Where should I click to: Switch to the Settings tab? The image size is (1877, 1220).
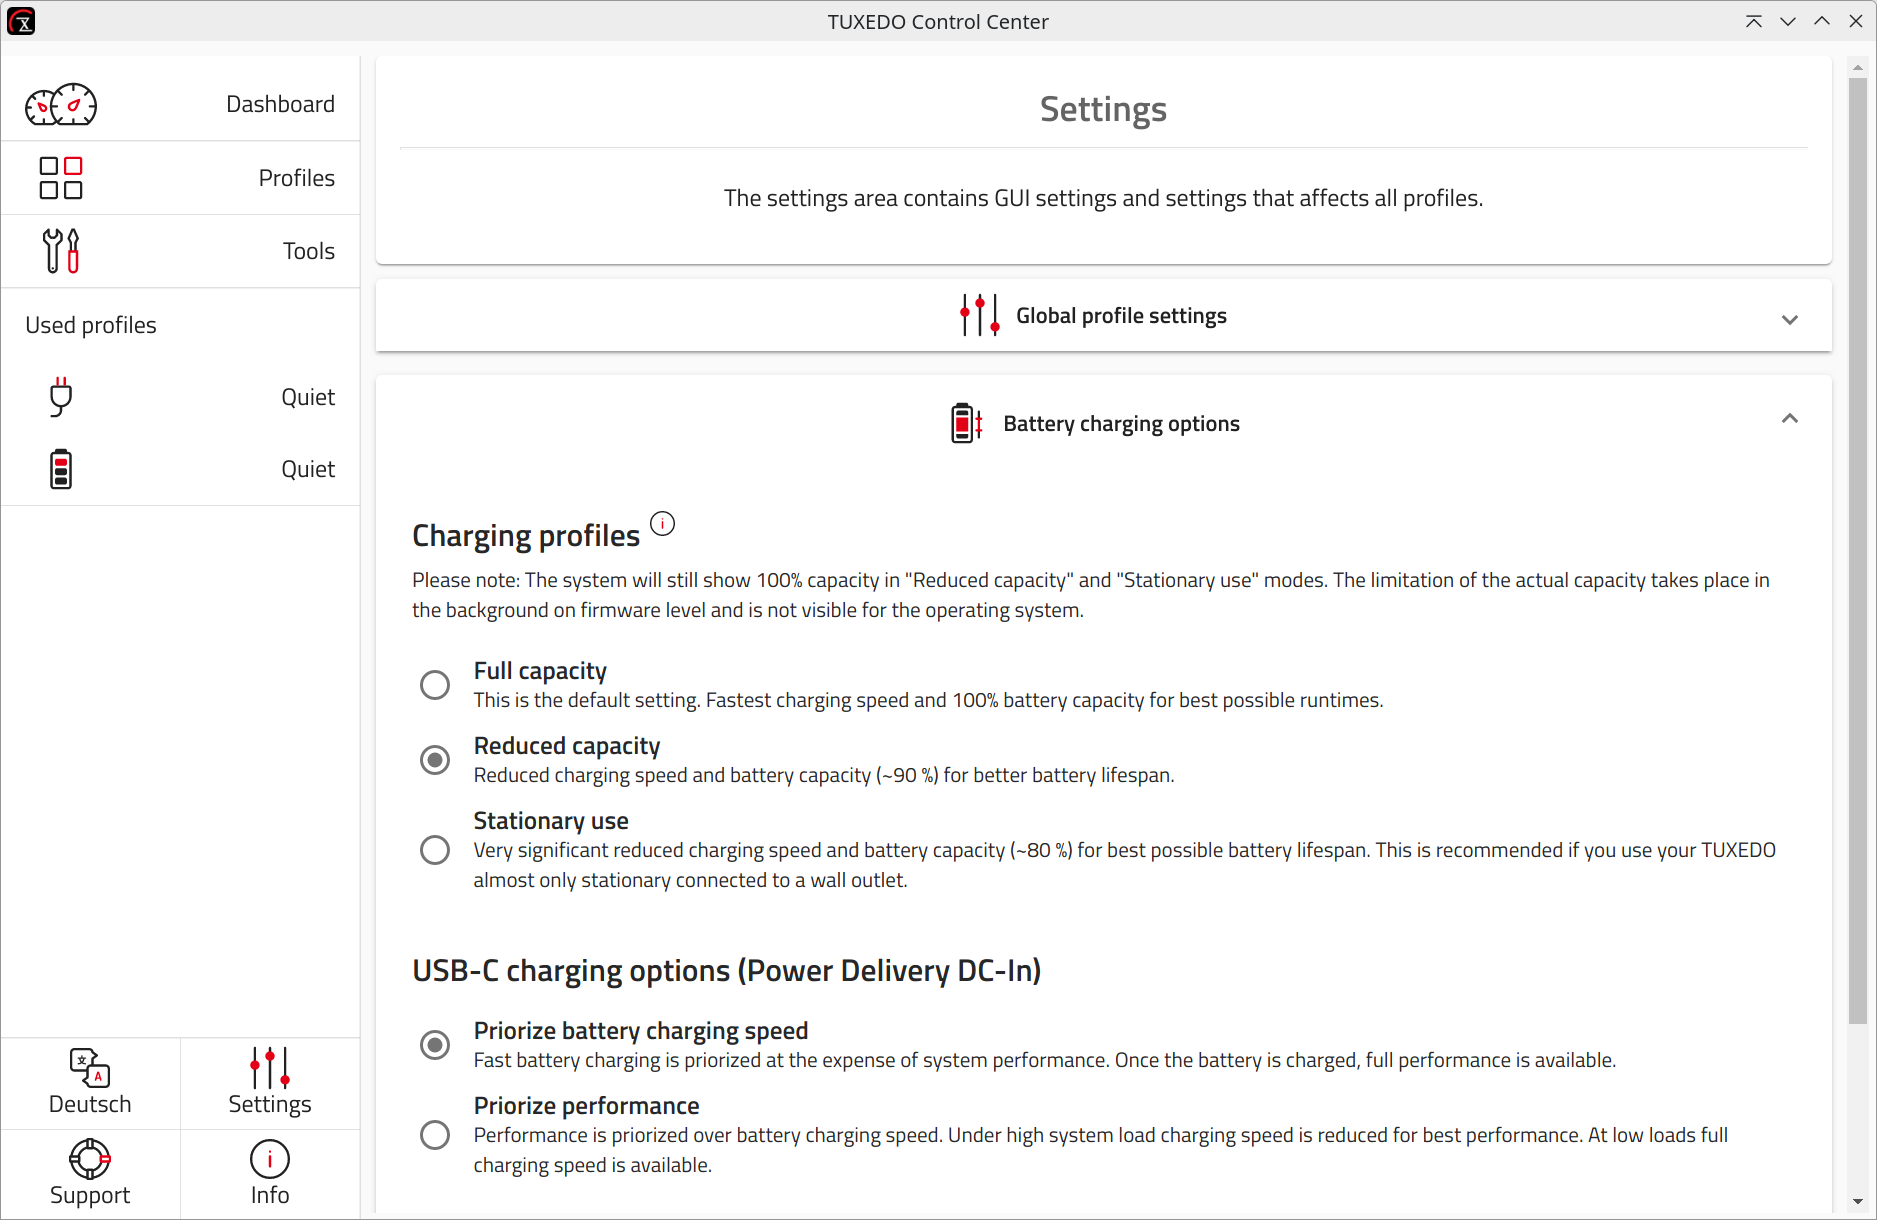click(x=269, y=1083)
